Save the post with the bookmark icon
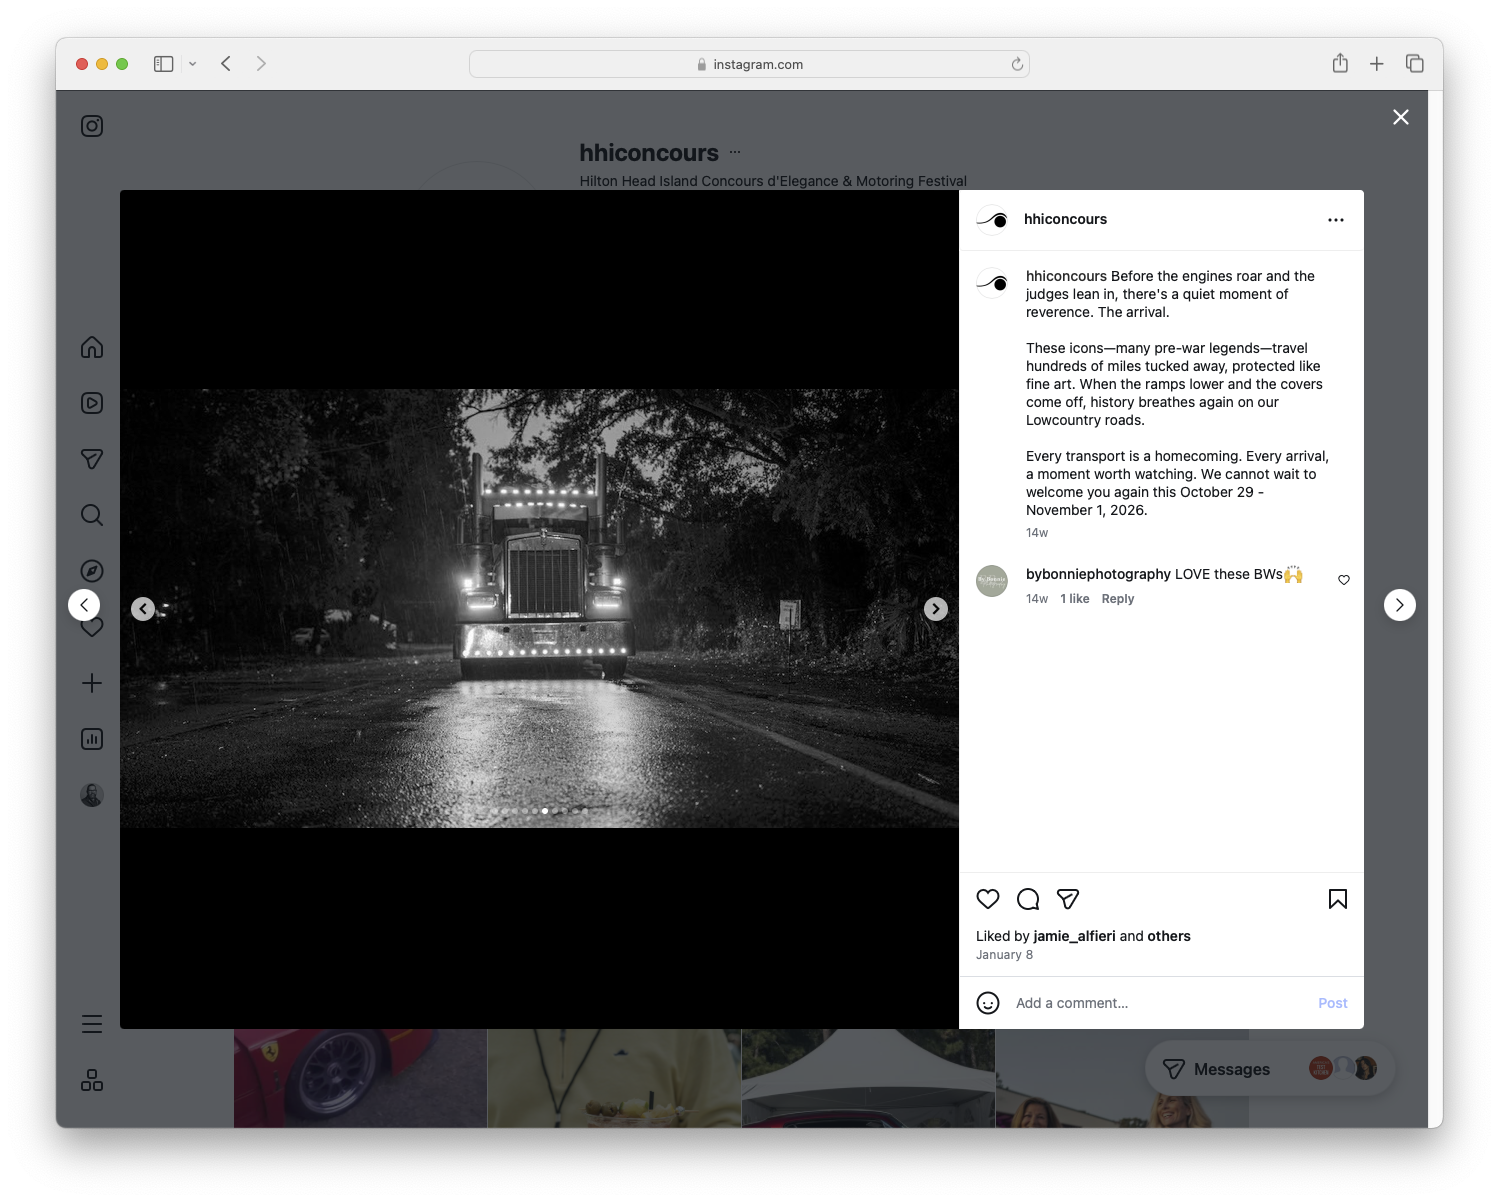The height and width of the screenshot is (1202, 1499). [x=1337, y=899]
